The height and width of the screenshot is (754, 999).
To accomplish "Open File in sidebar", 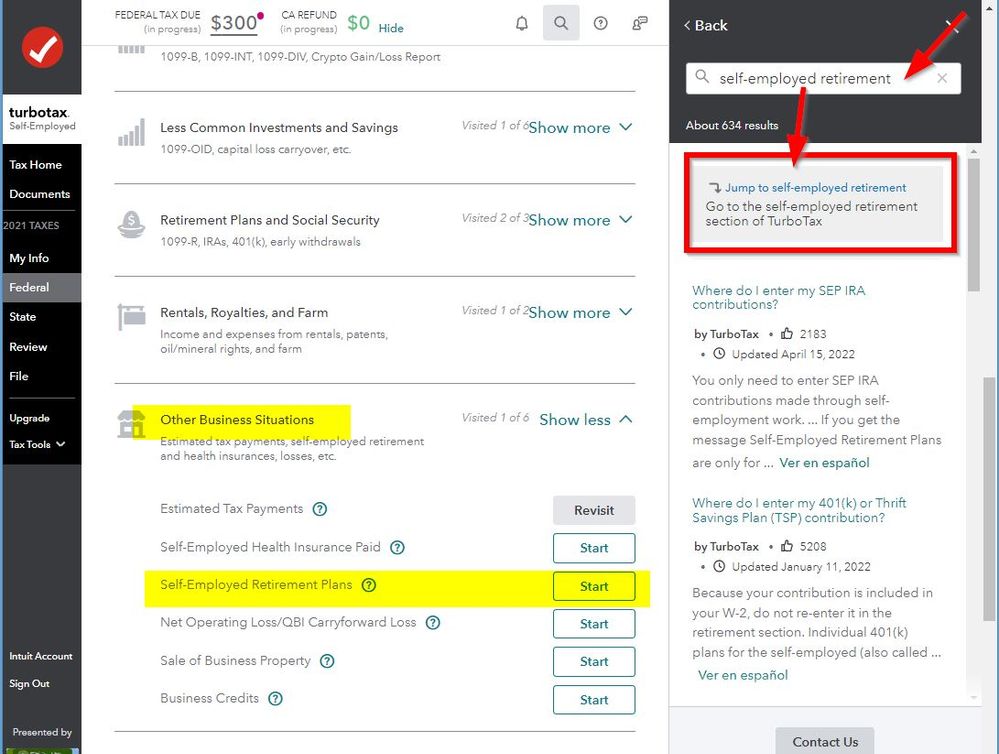I will tap(18, 376).
